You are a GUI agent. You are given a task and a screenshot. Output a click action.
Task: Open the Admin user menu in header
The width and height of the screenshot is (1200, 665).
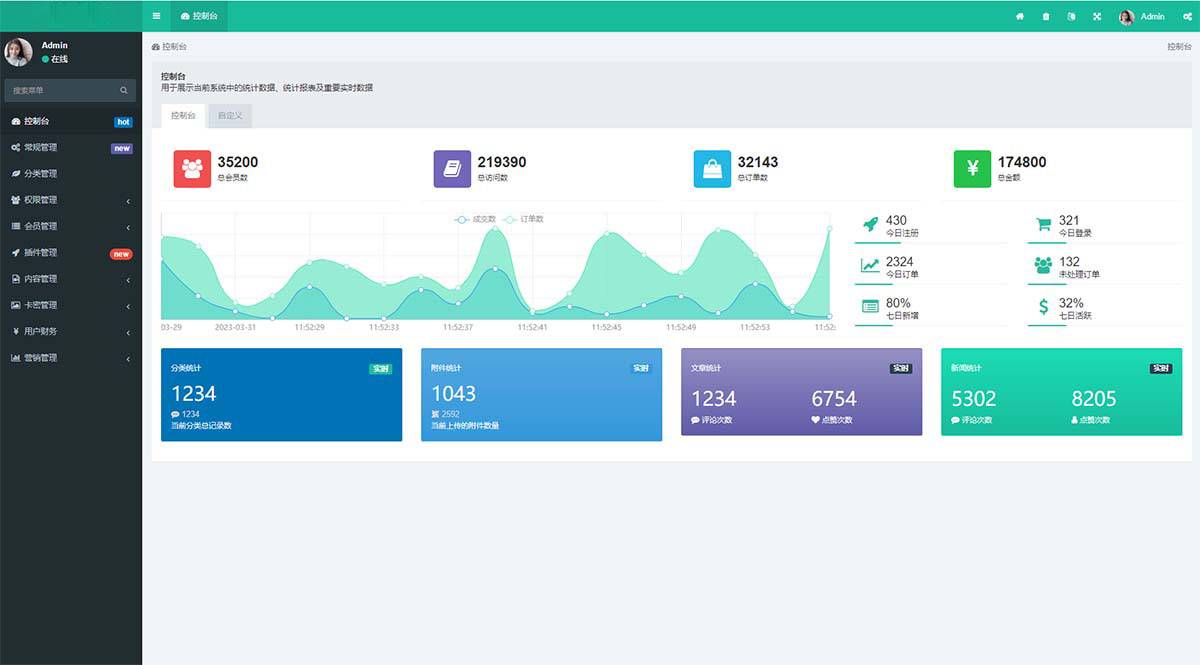(x=1142, y=17)
